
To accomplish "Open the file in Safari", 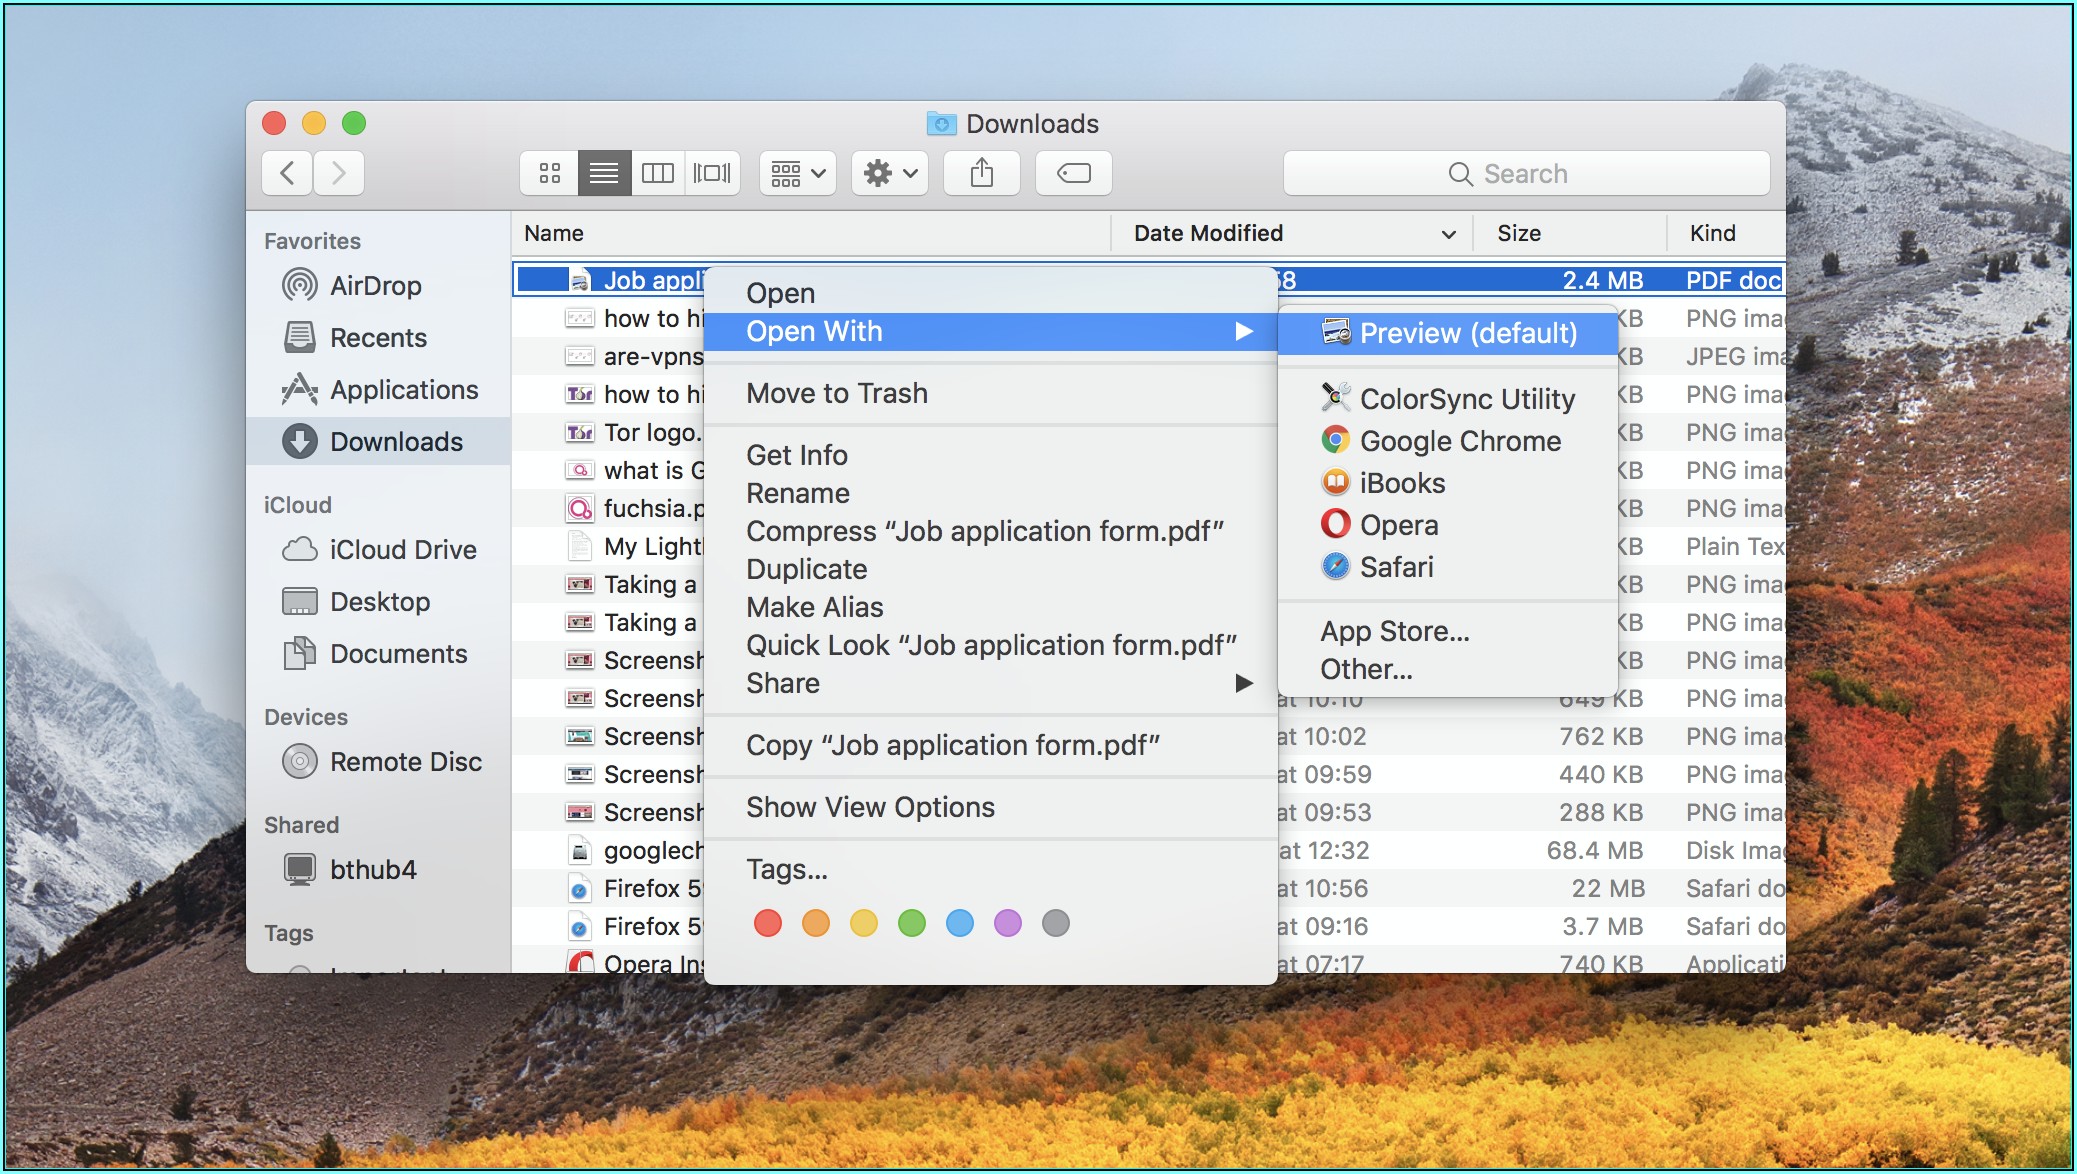I will click(x=1396, y=567).
